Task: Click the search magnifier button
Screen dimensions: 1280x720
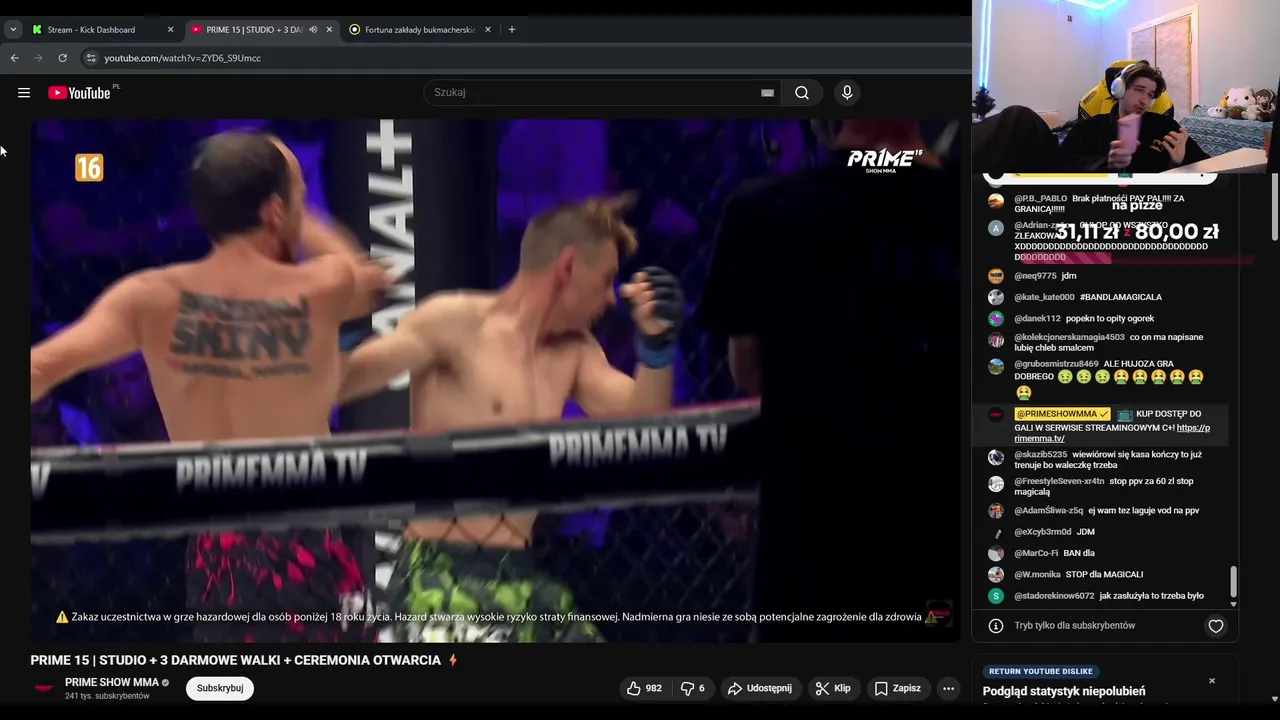Action: point(802,93)
